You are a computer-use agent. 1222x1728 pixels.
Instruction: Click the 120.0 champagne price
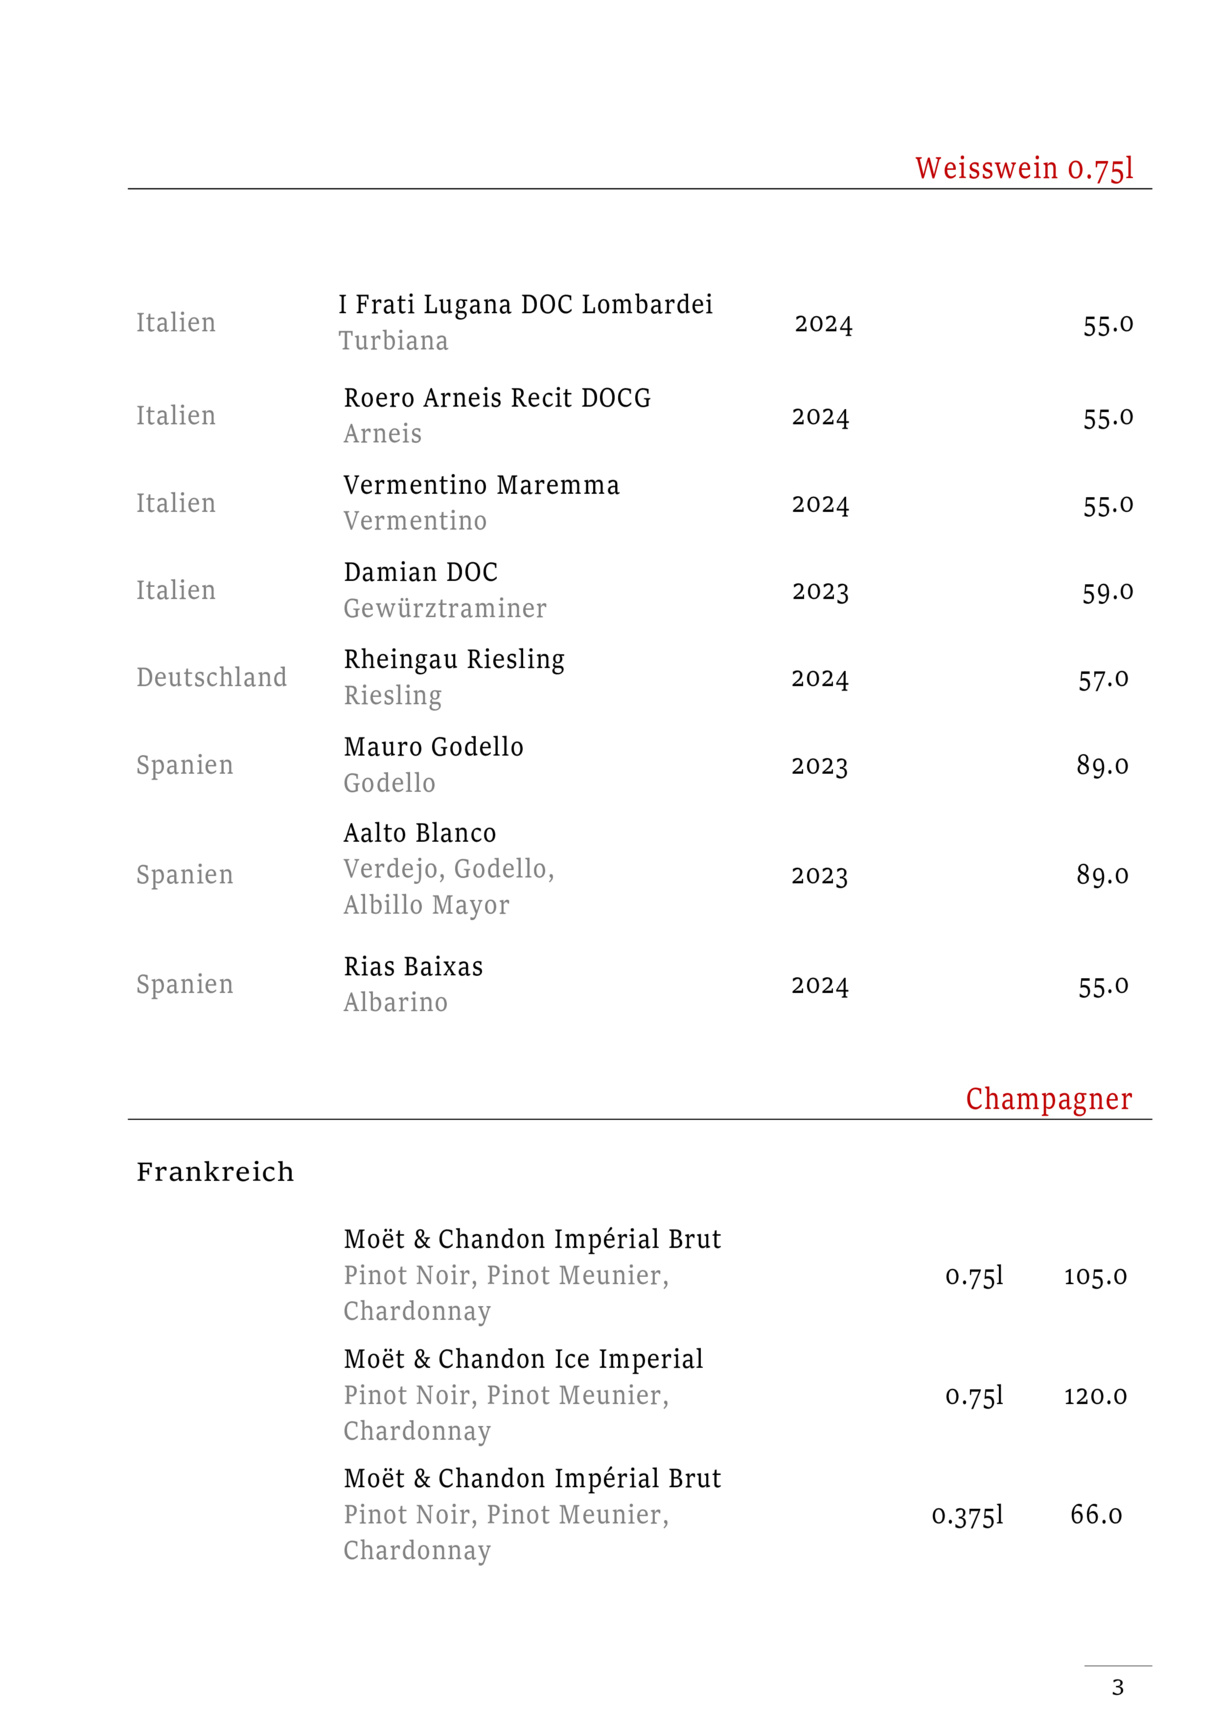[x=1095, y=1395]
